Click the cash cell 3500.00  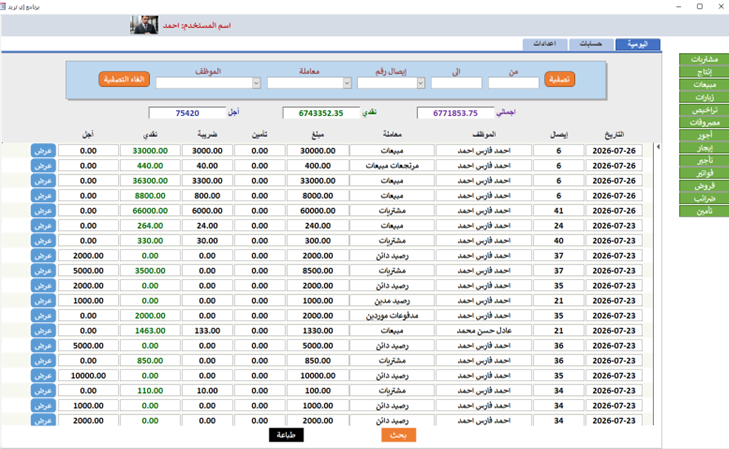coord(150,271)
